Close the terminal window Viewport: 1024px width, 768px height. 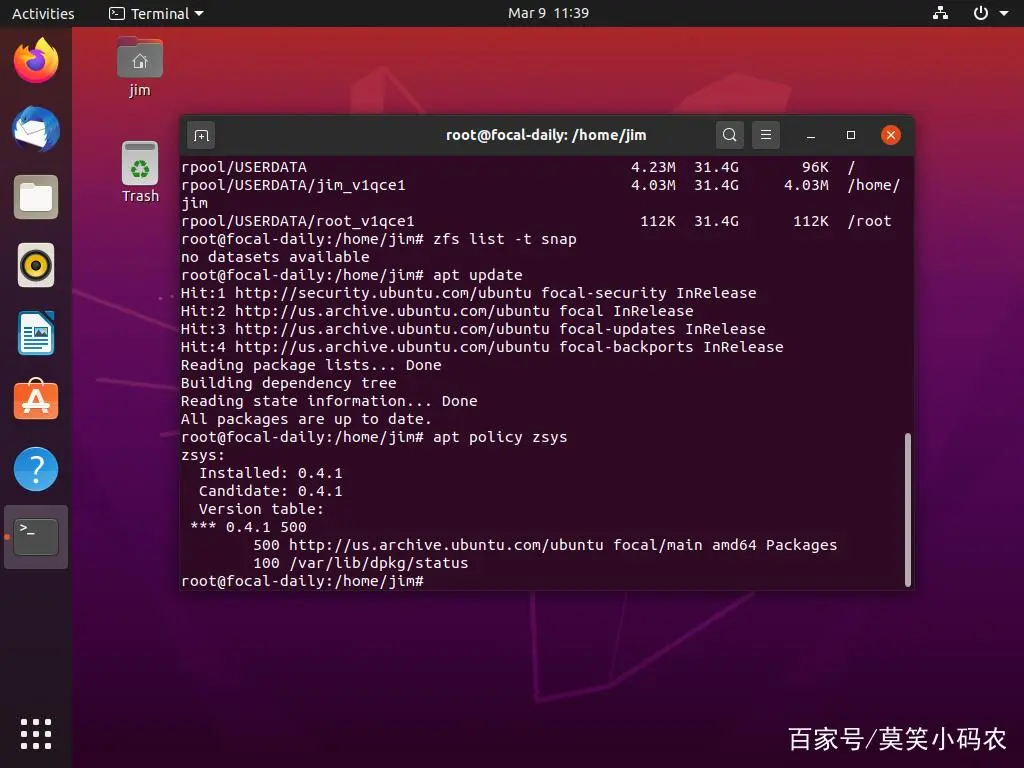[x=891, y=135]
